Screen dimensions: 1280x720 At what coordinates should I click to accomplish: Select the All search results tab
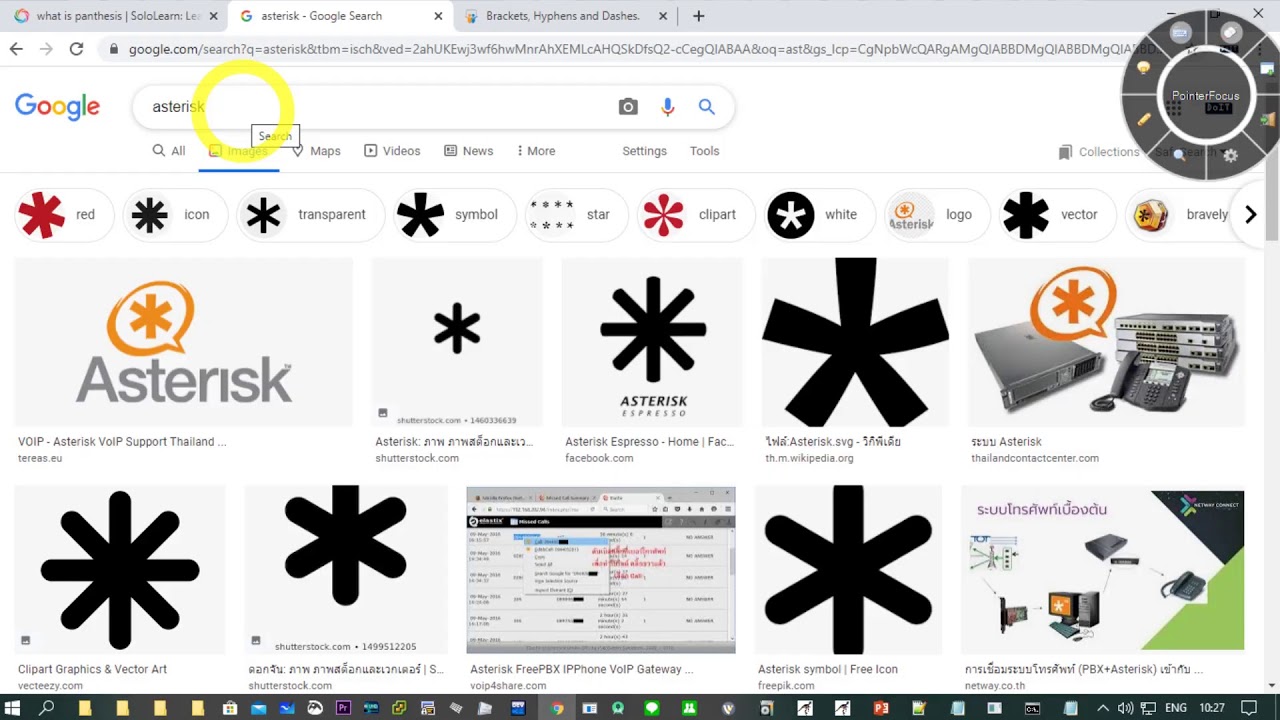coord(169,151)
